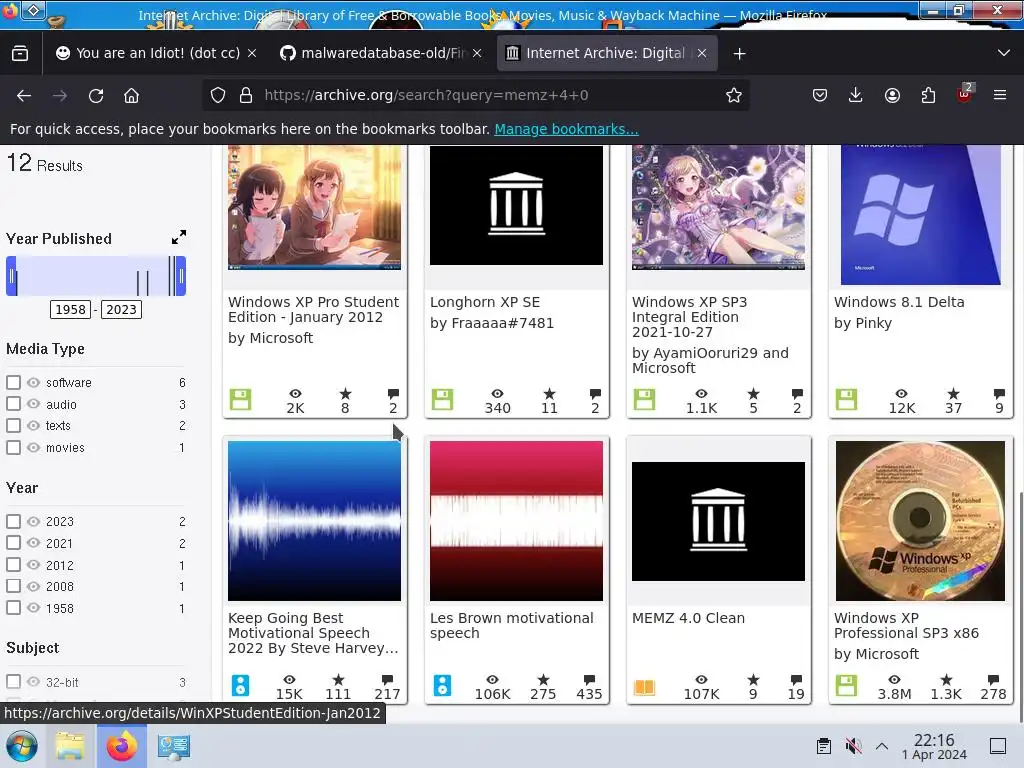
Task: Expand the Year Published histogram
Action: 179,237
